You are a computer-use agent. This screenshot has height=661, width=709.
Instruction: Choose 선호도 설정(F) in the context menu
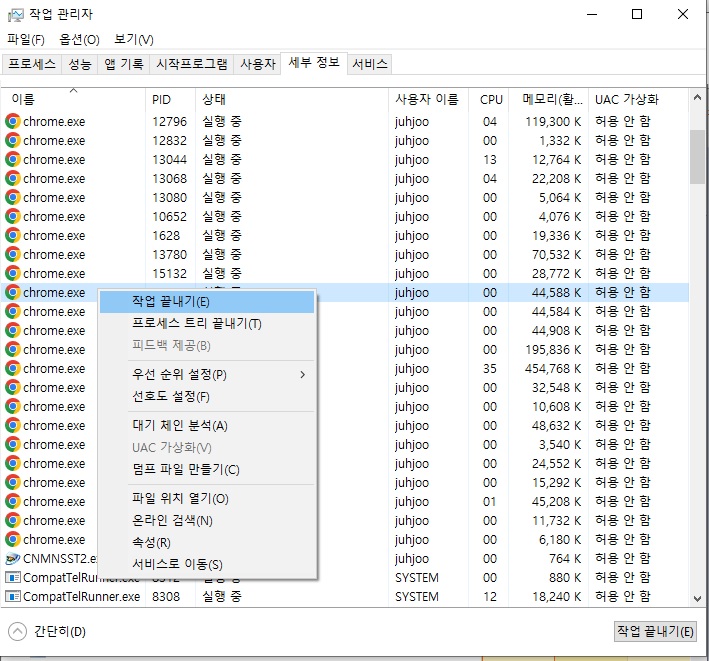pyautogui.click(x=207, y=397)
